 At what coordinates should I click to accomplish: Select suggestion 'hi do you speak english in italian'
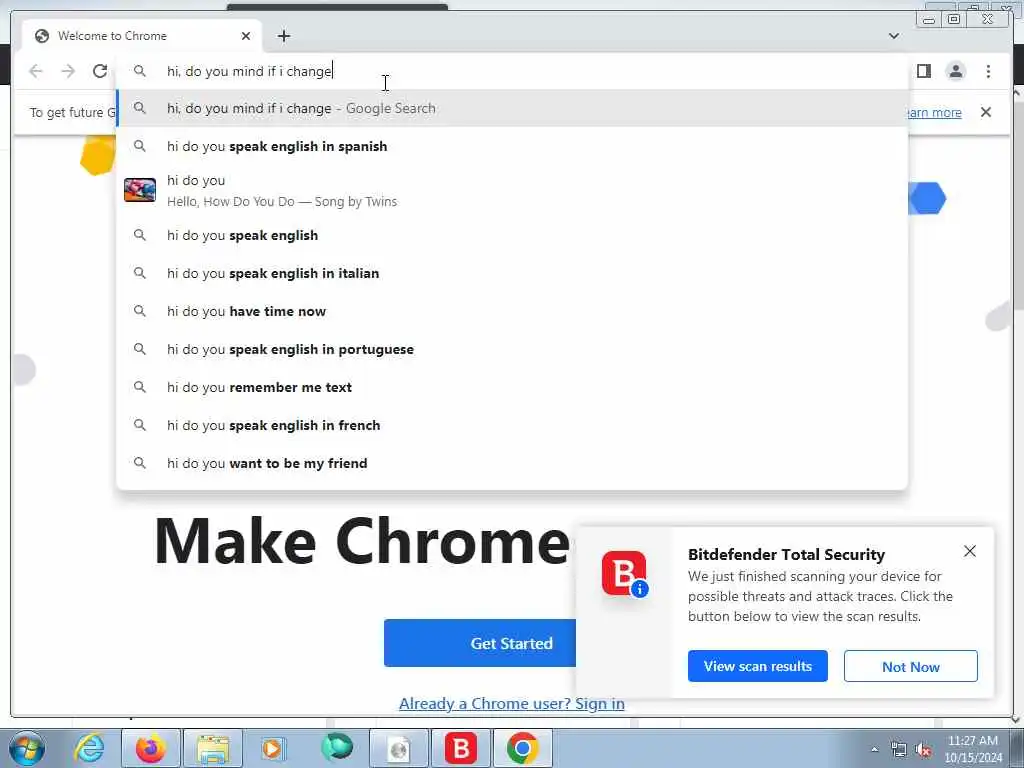(x=512, y=273)
